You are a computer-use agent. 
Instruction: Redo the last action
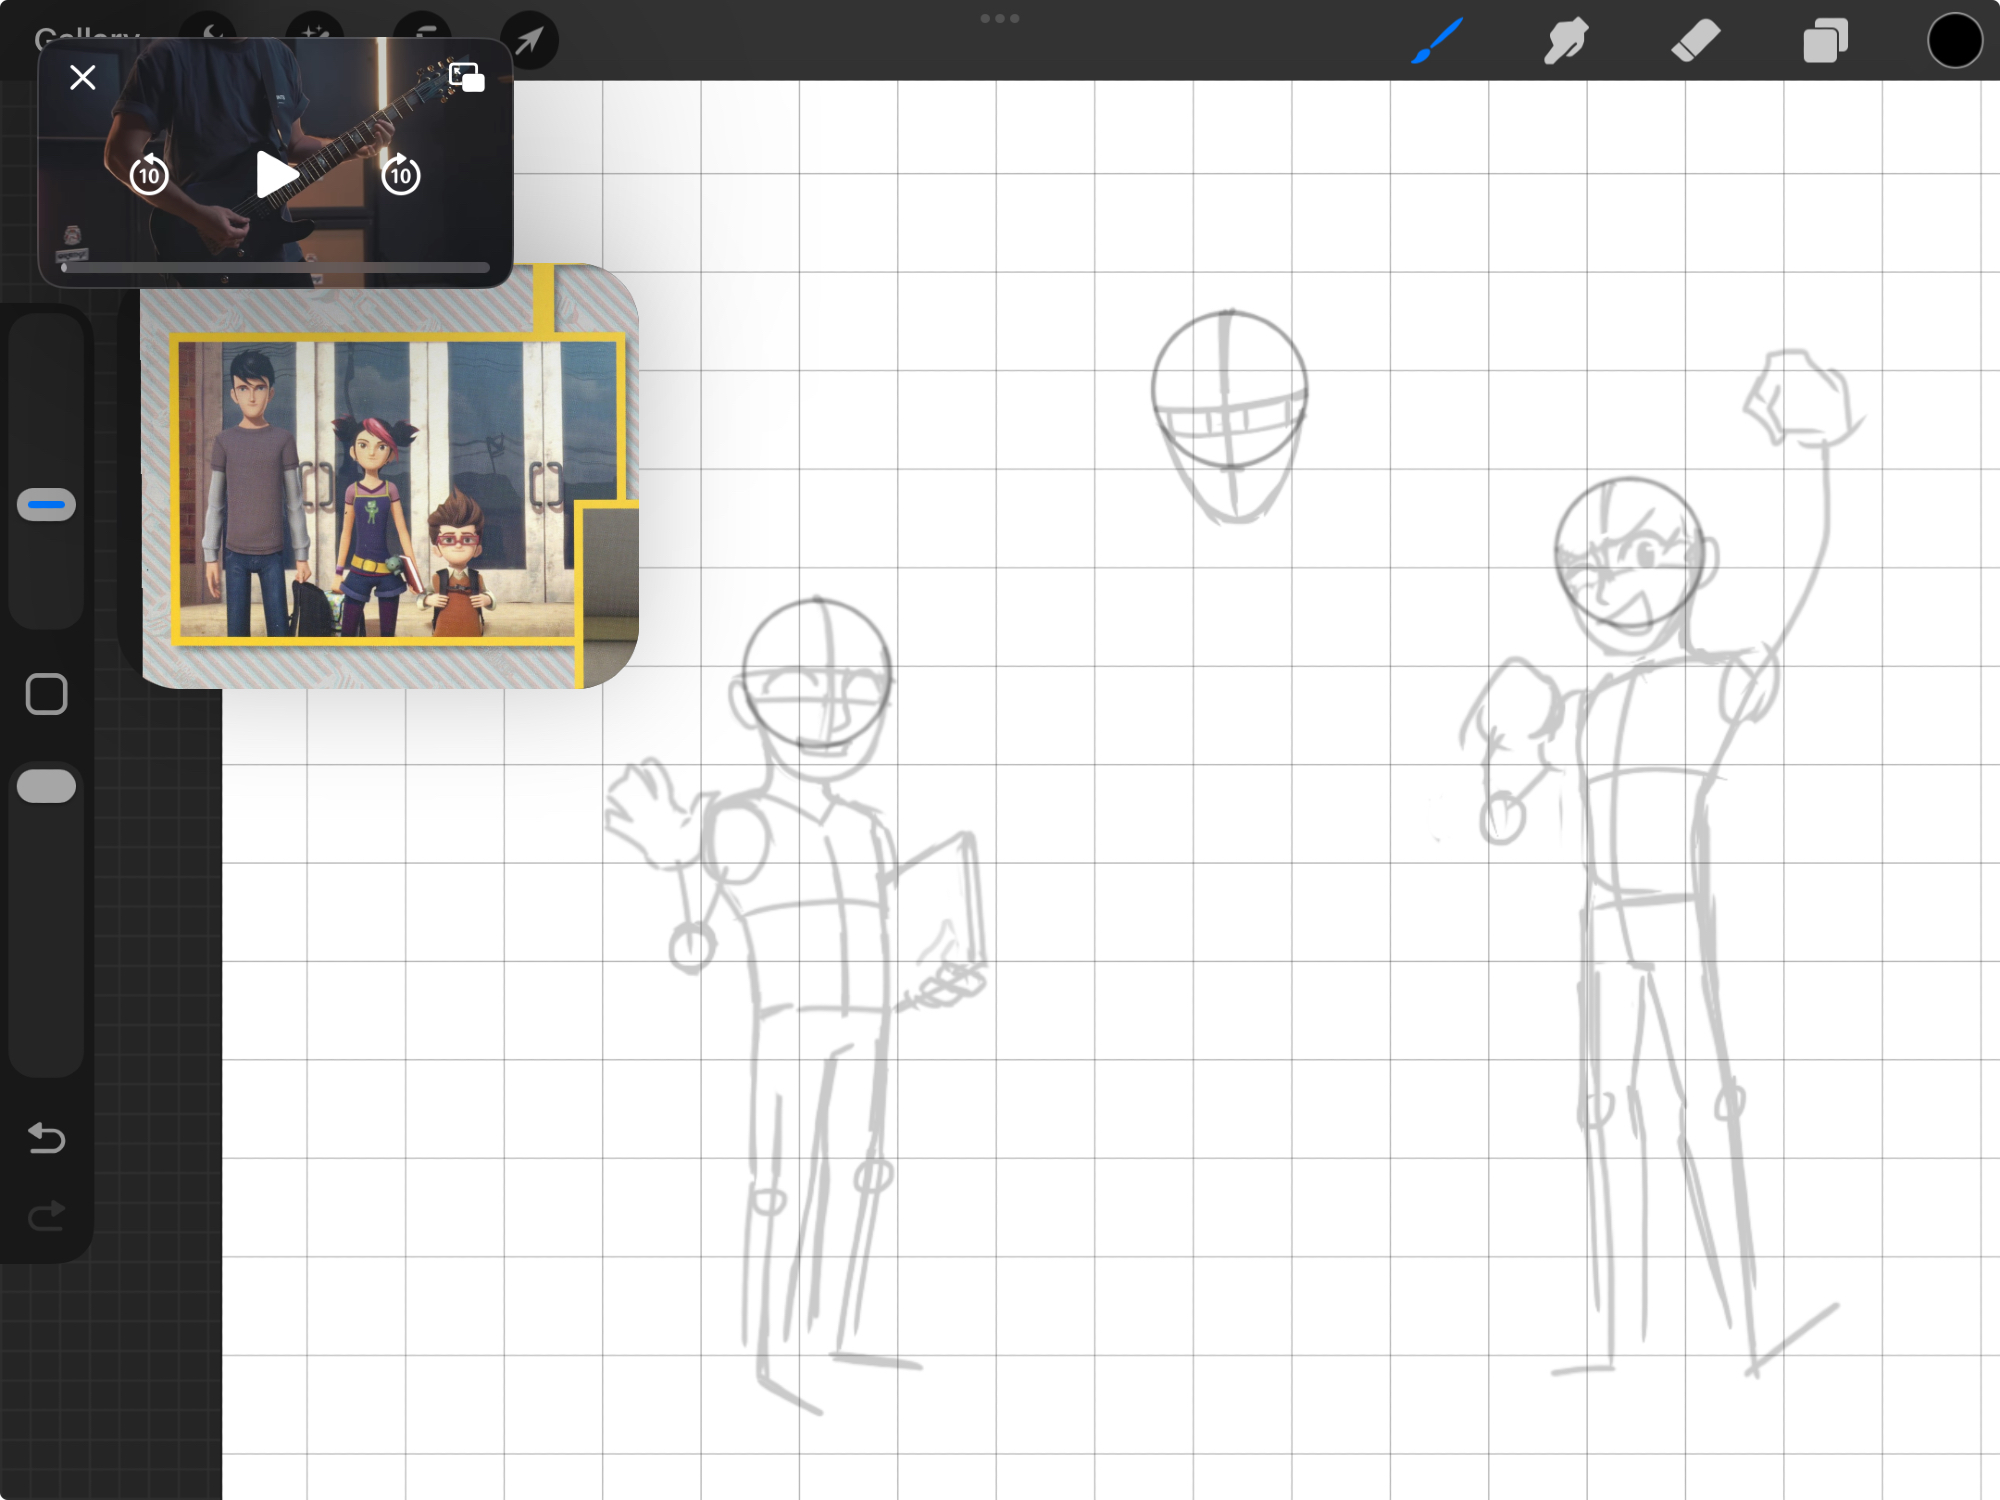46,1216
